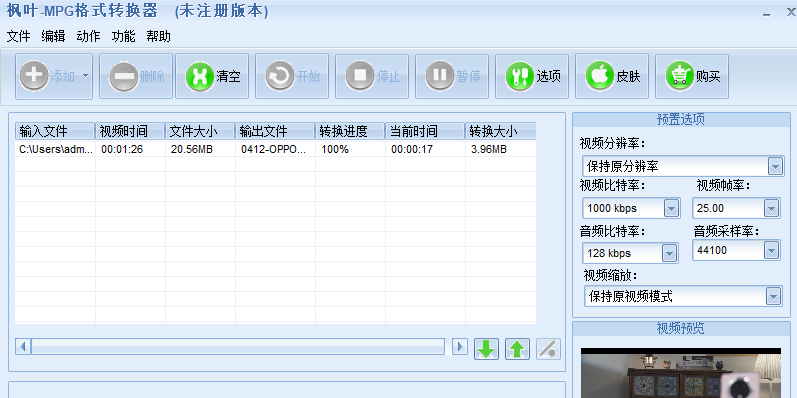Click the file list horizontal scrollbar right arrow
This screenshot has height=398, width=797.
(x=460, y=347)
